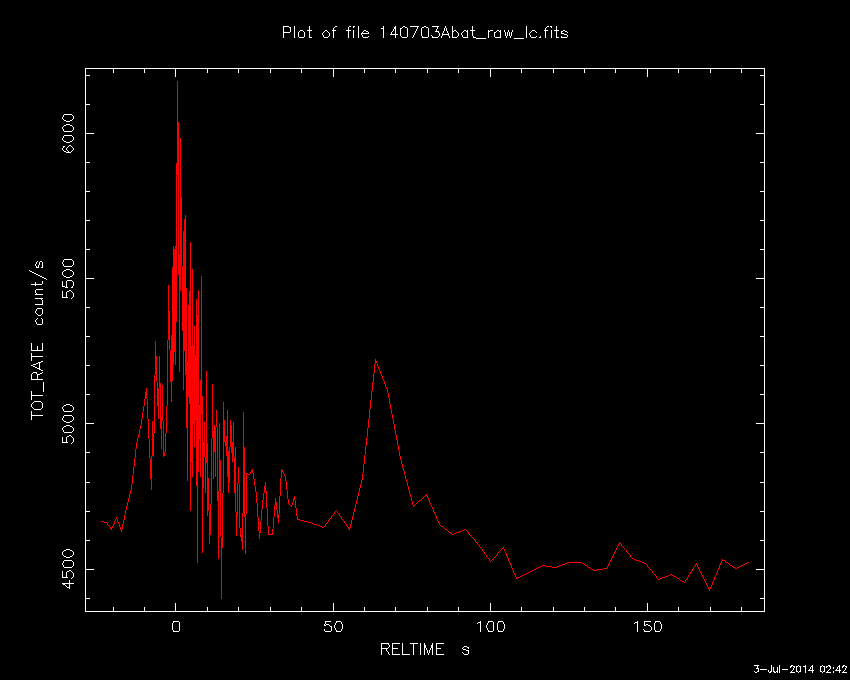Click the y-axis tick label '5500'

(68, 278)
